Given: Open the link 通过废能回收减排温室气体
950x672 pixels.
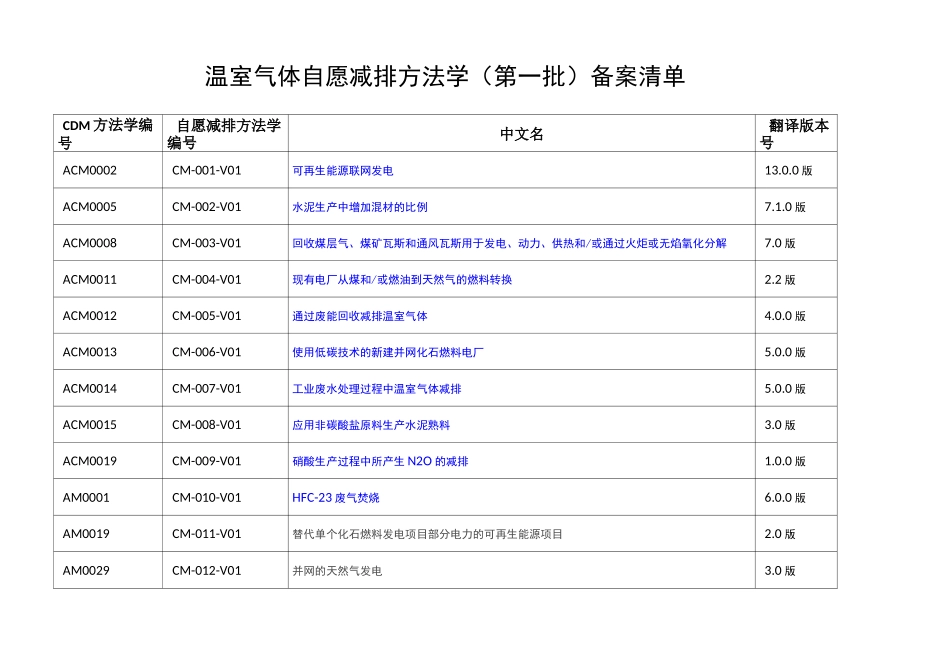Looking at the screenshot, I should 360,316.
